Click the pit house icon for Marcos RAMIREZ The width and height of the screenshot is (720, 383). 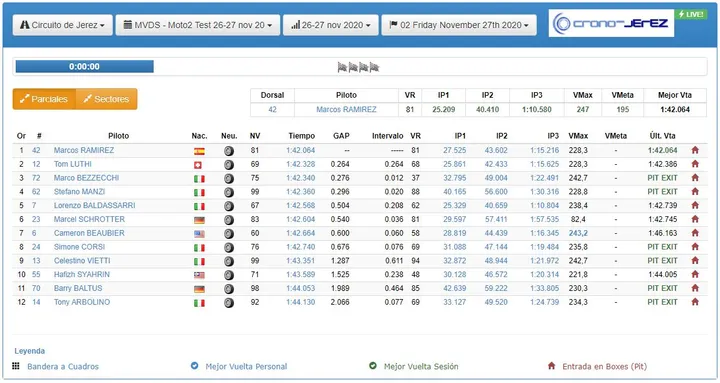695,150
